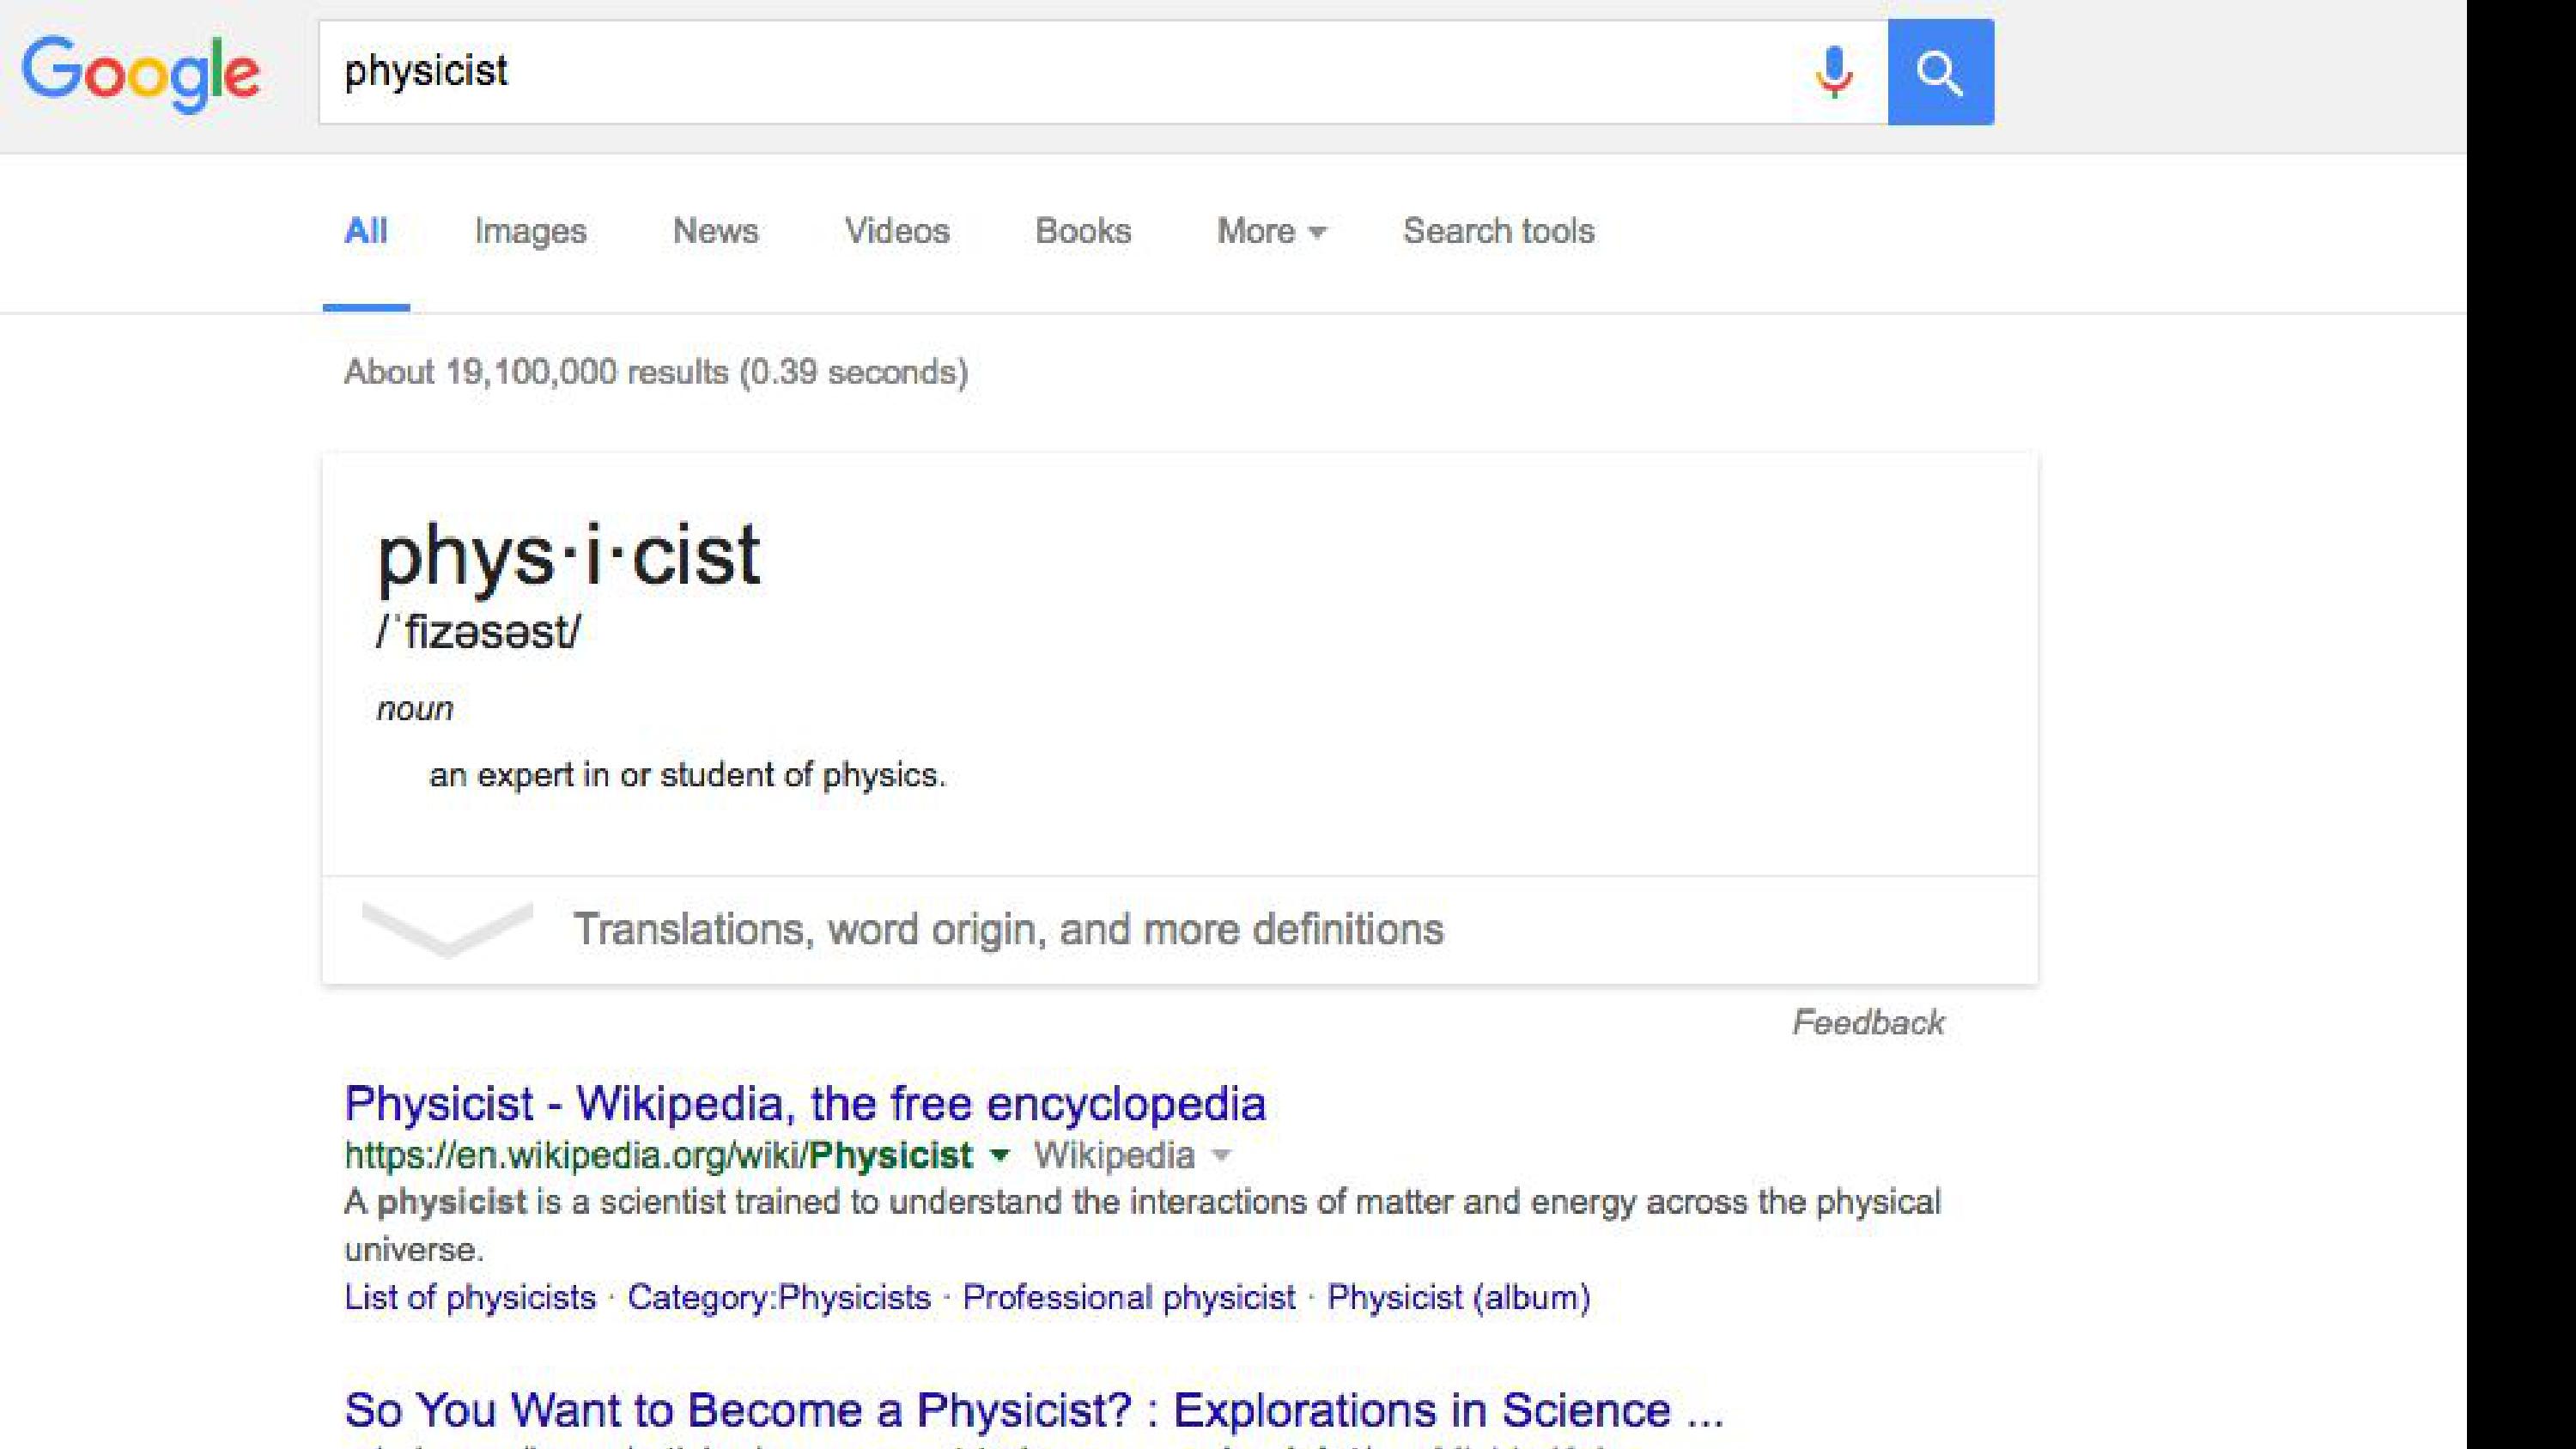Click the Feedback link

pyautogui.click(x=1868, y=1023)
